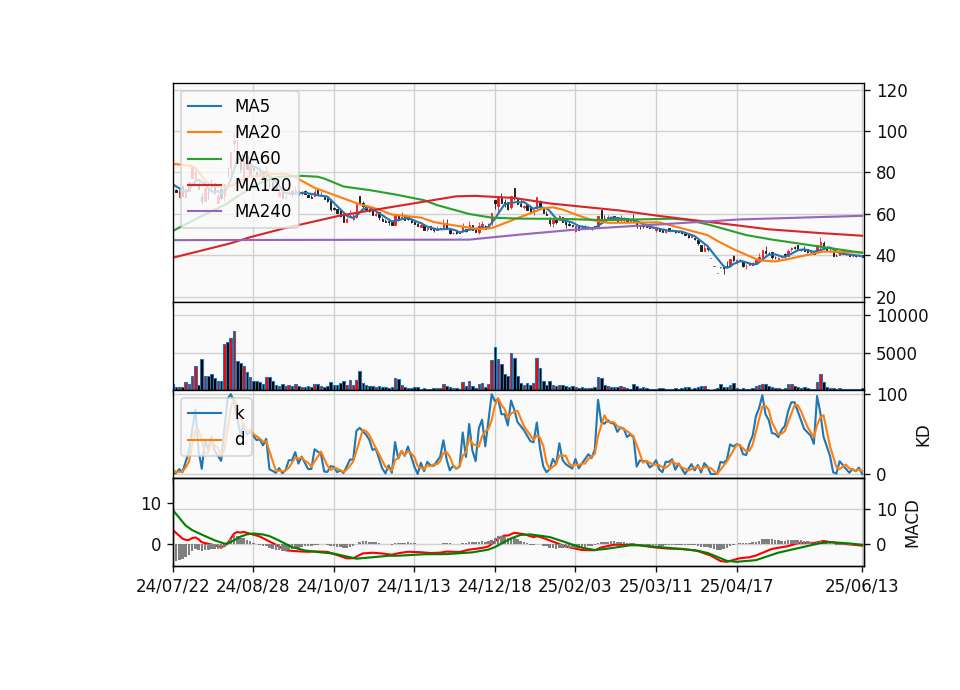Click the 25/04/17 date axis label
Image resolution: width=960 pixels, height=690 pixels.
[737, 586]
